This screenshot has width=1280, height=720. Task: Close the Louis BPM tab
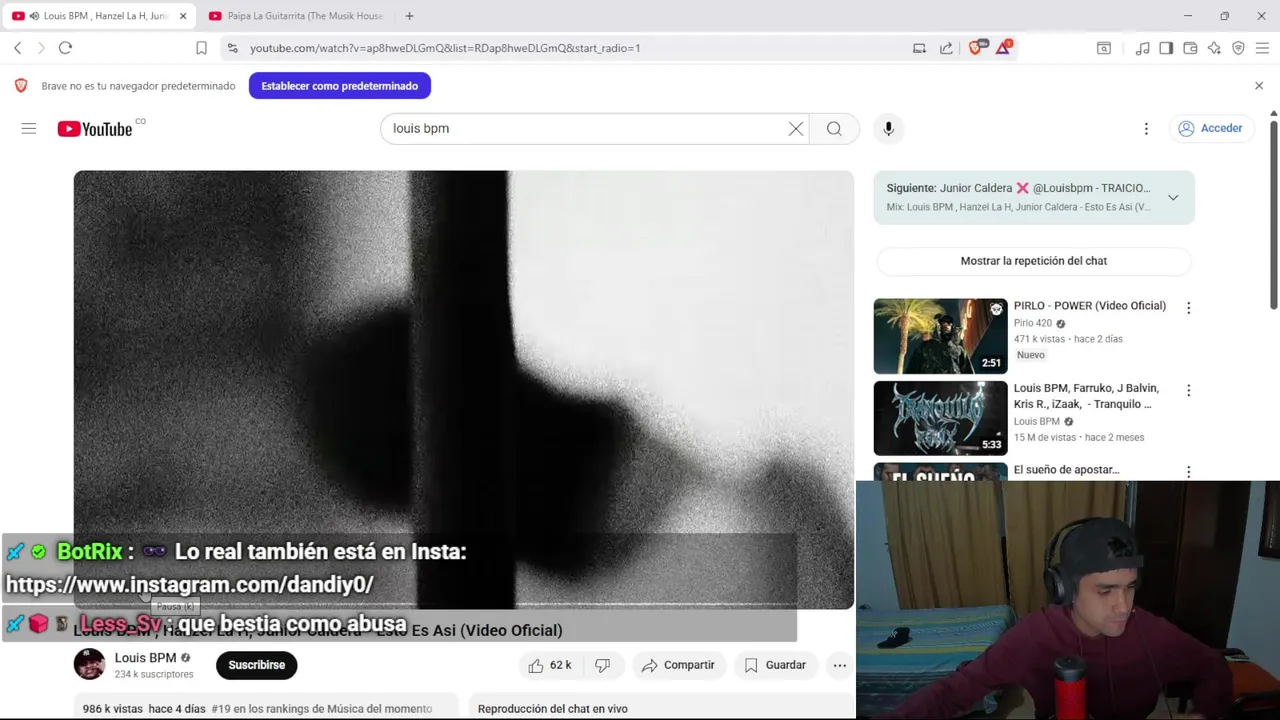point(183,16)
